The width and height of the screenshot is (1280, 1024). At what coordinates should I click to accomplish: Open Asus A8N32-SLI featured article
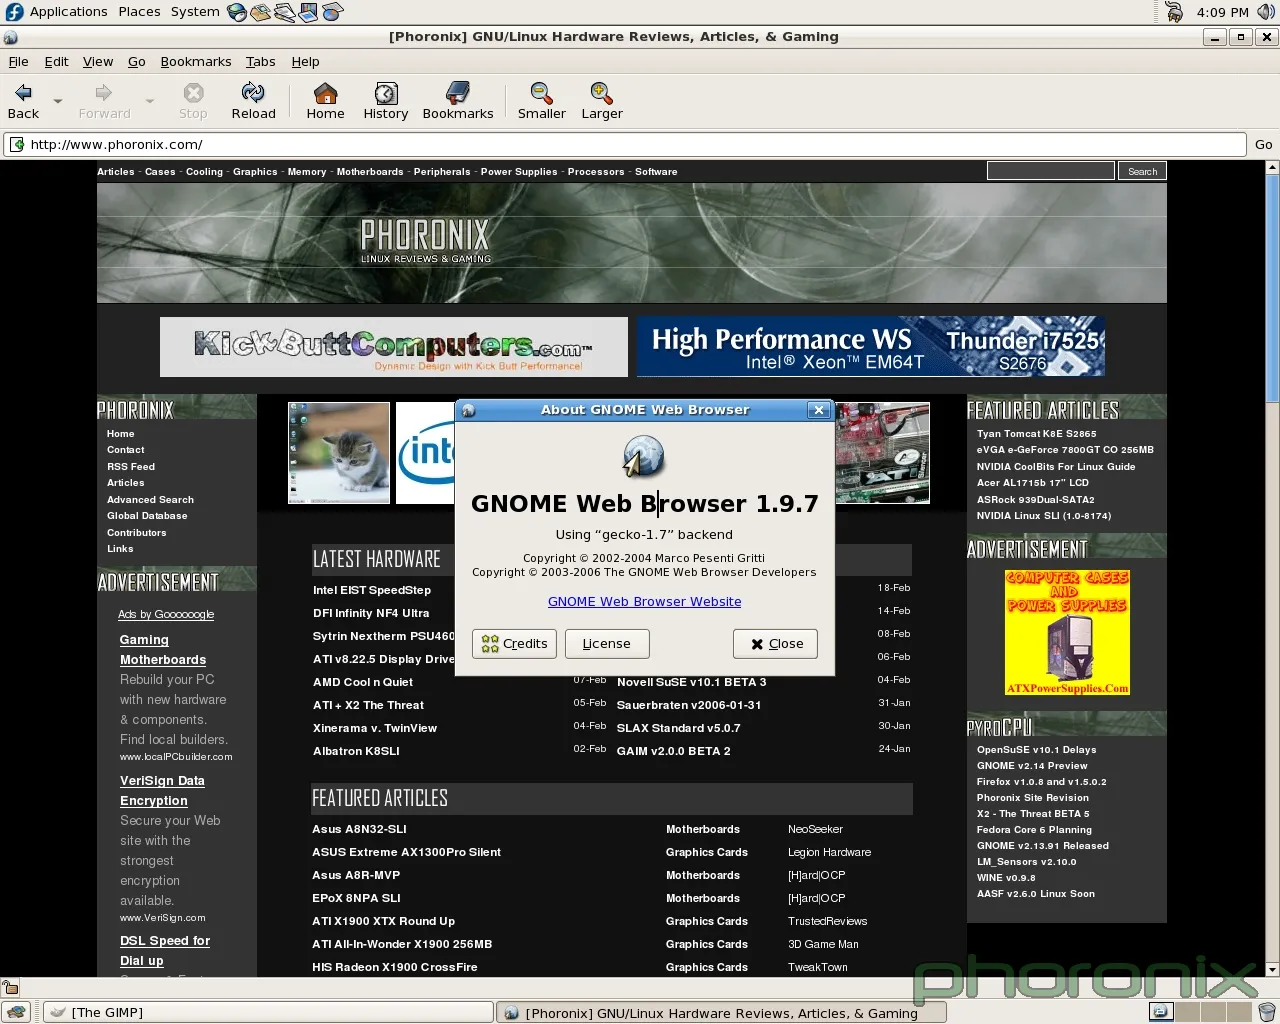359,829
